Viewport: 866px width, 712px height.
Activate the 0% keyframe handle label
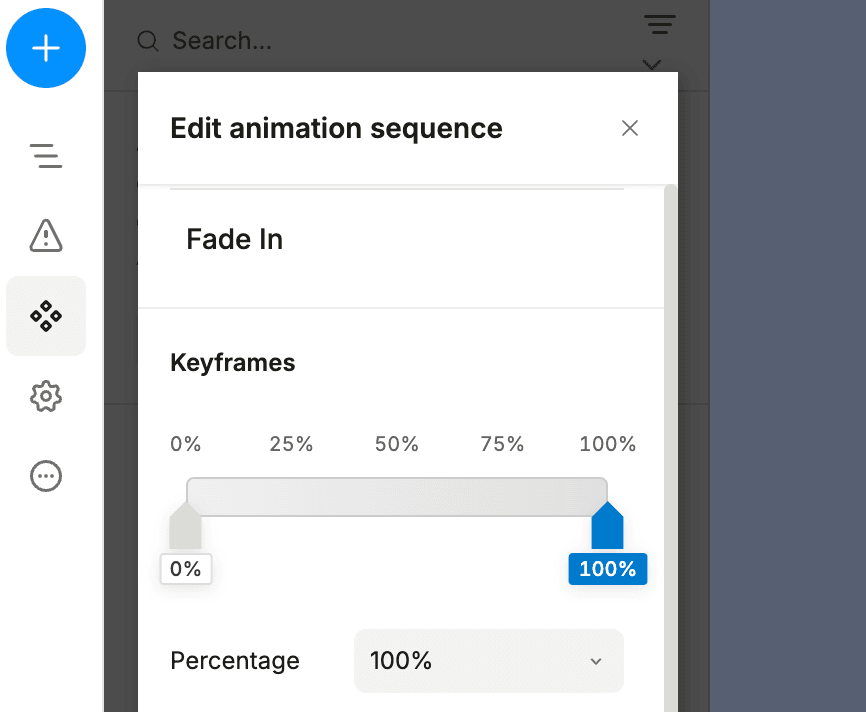[x=185, y=569]
